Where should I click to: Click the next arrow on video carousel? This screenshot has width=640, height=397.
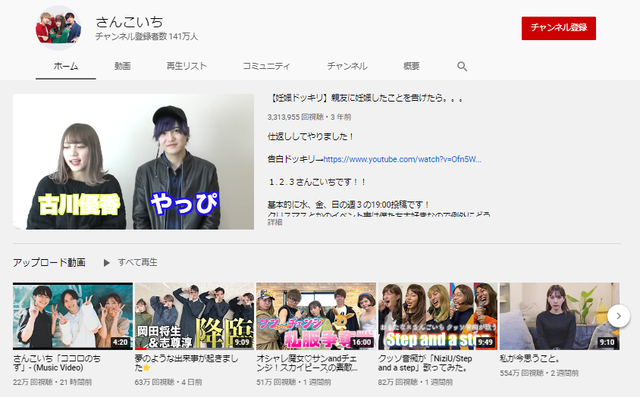click(x=618, y=316)
